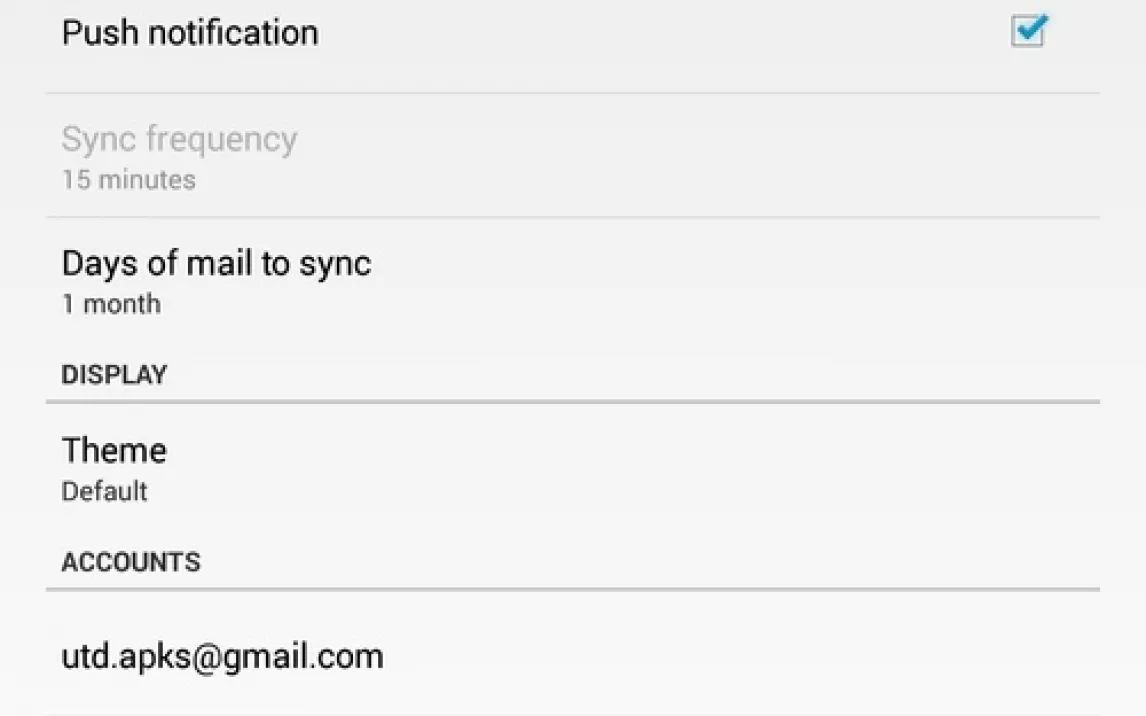Image resolution: width=1146 pixels, height=716 pixels.
Task: Open the utd.apks@gmail.com account
Action: click(x=573, y=655)
